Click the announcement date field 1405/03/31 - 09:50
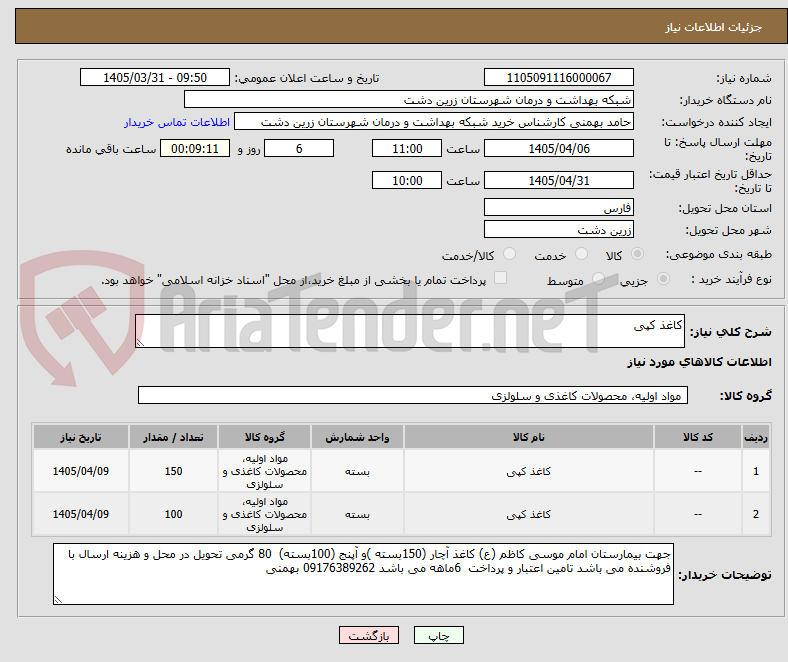Viewport: 788px width, 662px height. [155, 77]
